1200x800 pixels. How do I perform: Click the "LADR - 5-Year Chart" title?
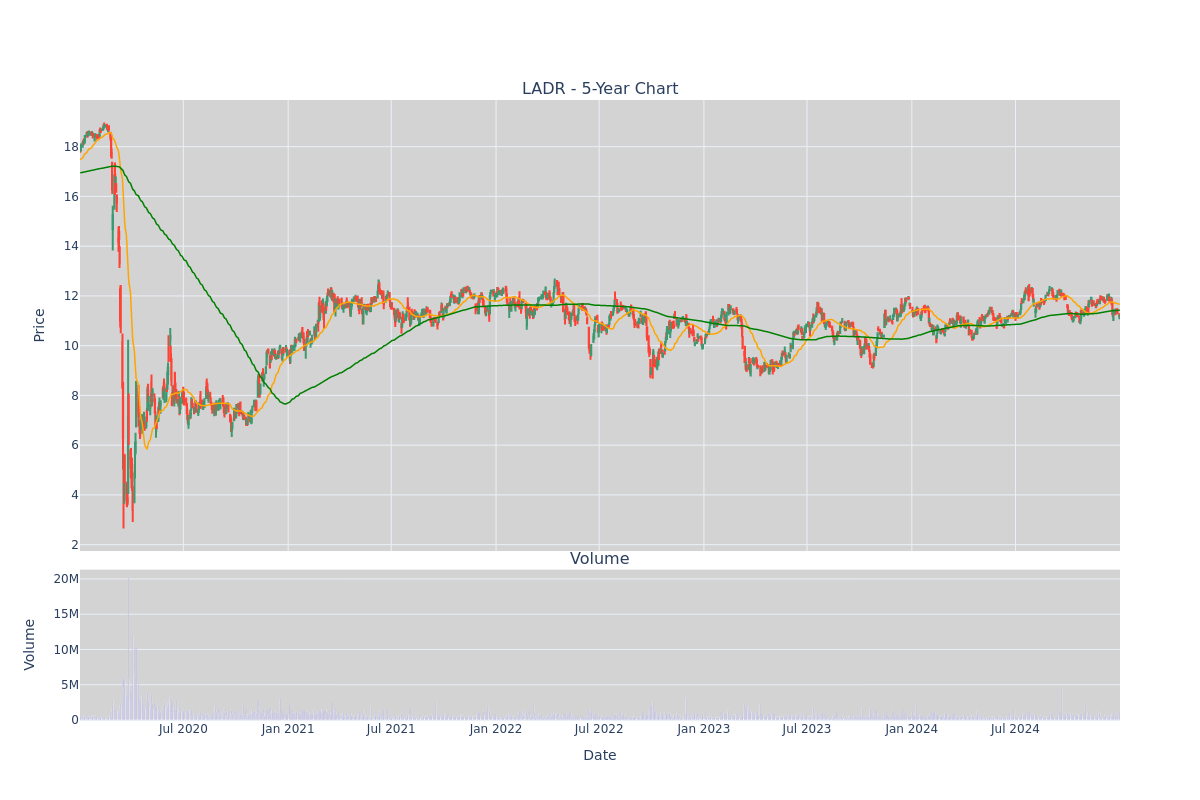point(600,89)
